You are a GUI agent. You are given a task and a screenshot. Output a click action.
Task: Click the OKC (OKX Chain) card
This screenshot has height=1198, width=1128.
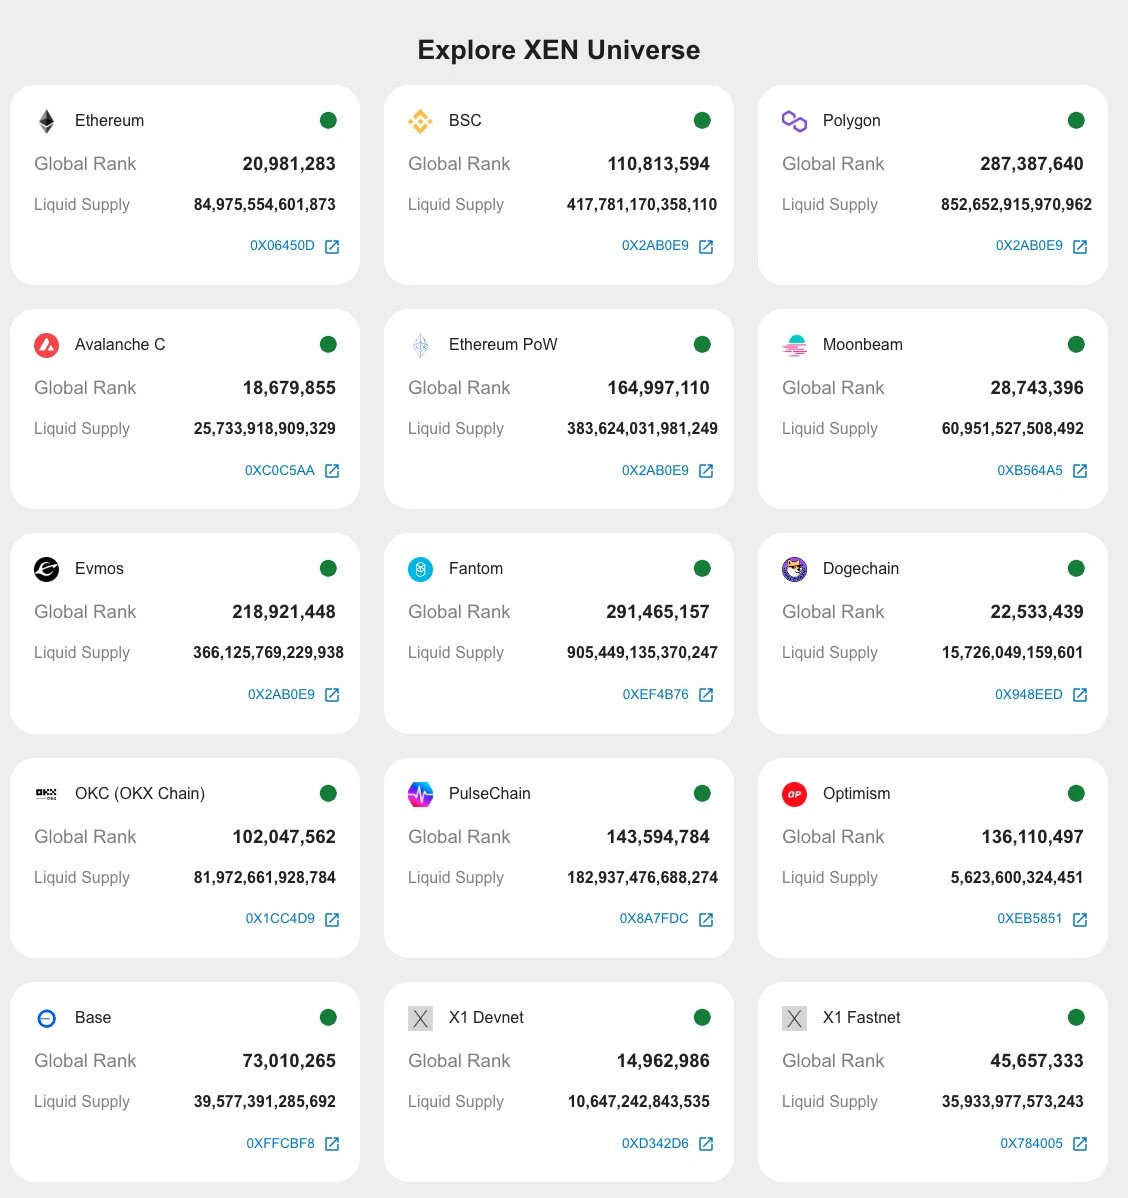184,857
